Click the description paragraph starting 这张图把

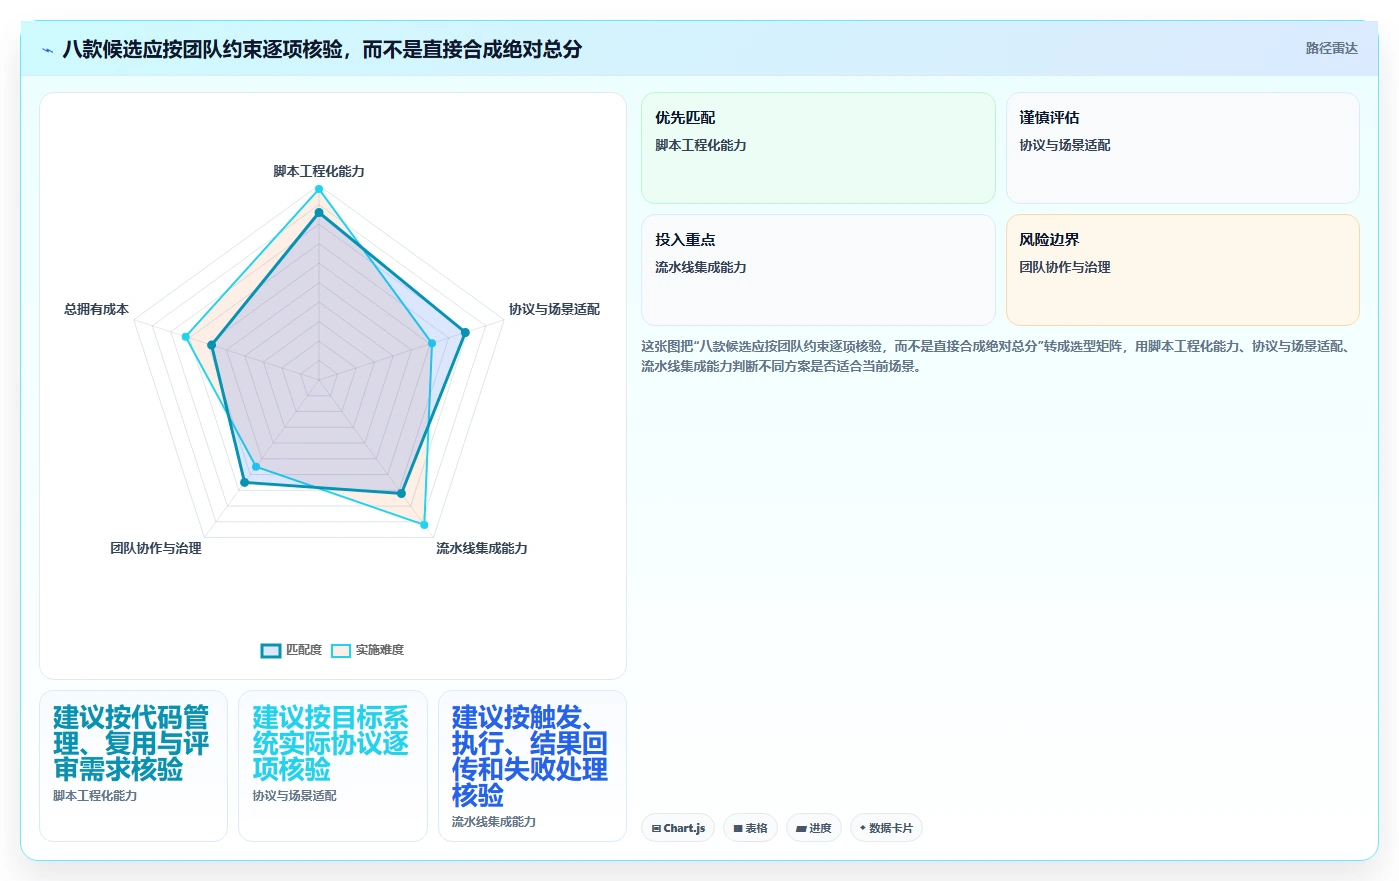pos(997,356)
